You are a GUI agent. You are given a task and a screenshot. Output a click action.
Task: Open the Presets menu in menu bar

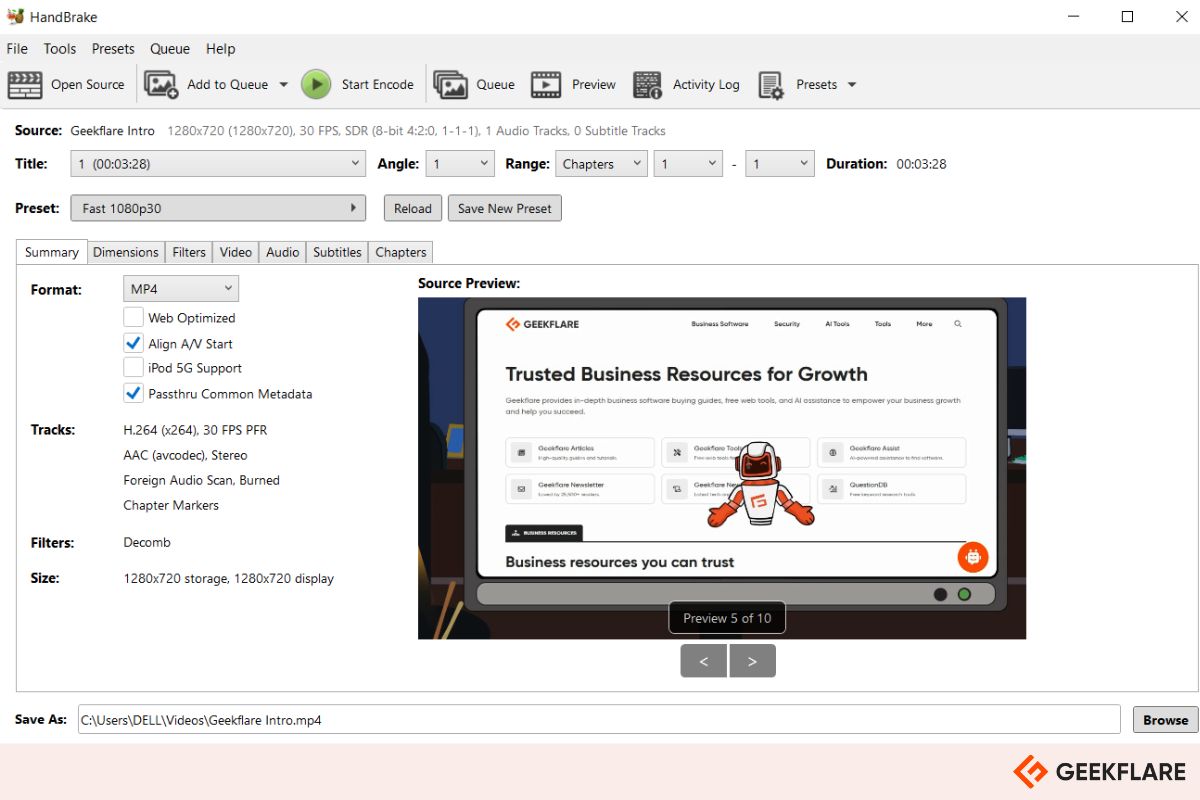tap(113, 48)
